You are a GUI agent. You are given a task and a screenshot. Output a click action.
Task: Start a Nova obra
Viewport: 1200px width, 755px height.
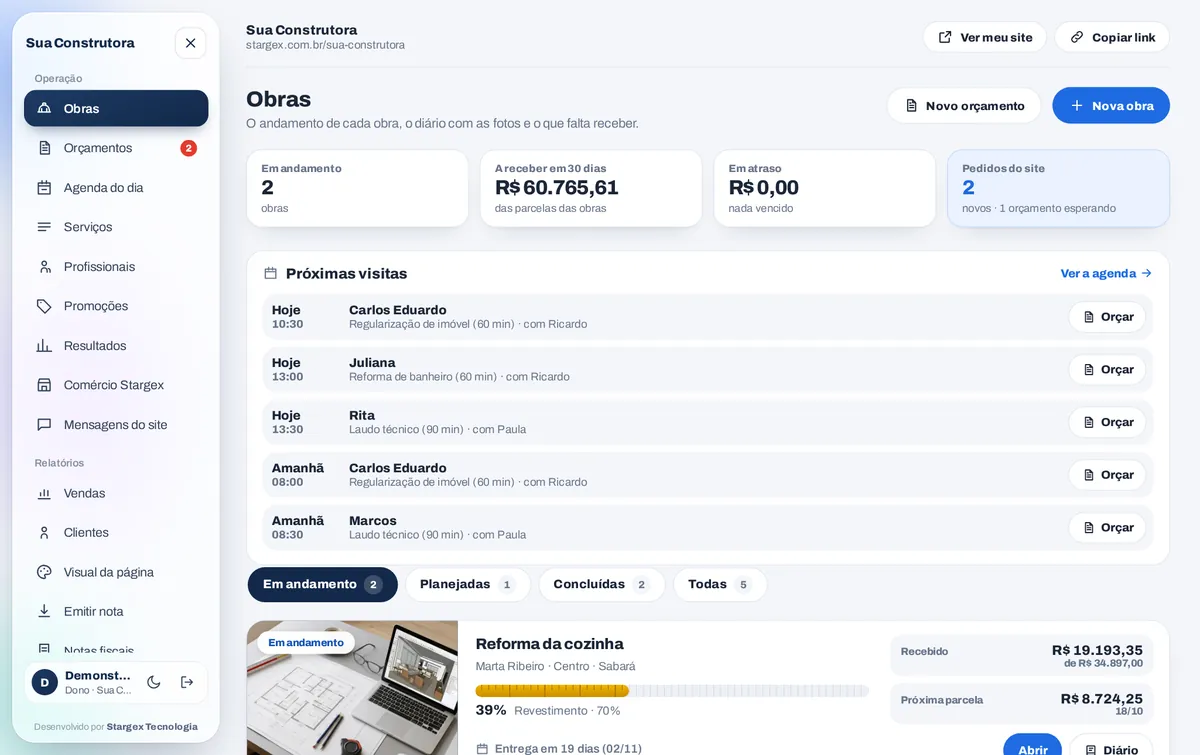tap(1111, 106)
